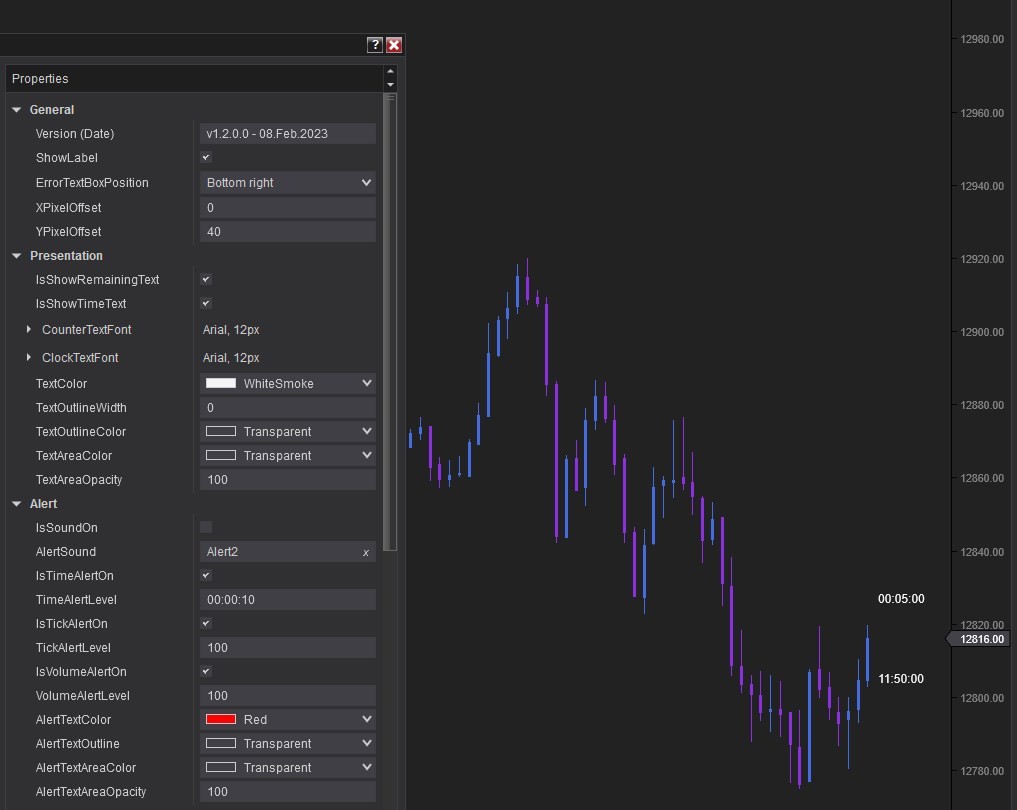Close the Properties dialog with red X

[394, 45]
